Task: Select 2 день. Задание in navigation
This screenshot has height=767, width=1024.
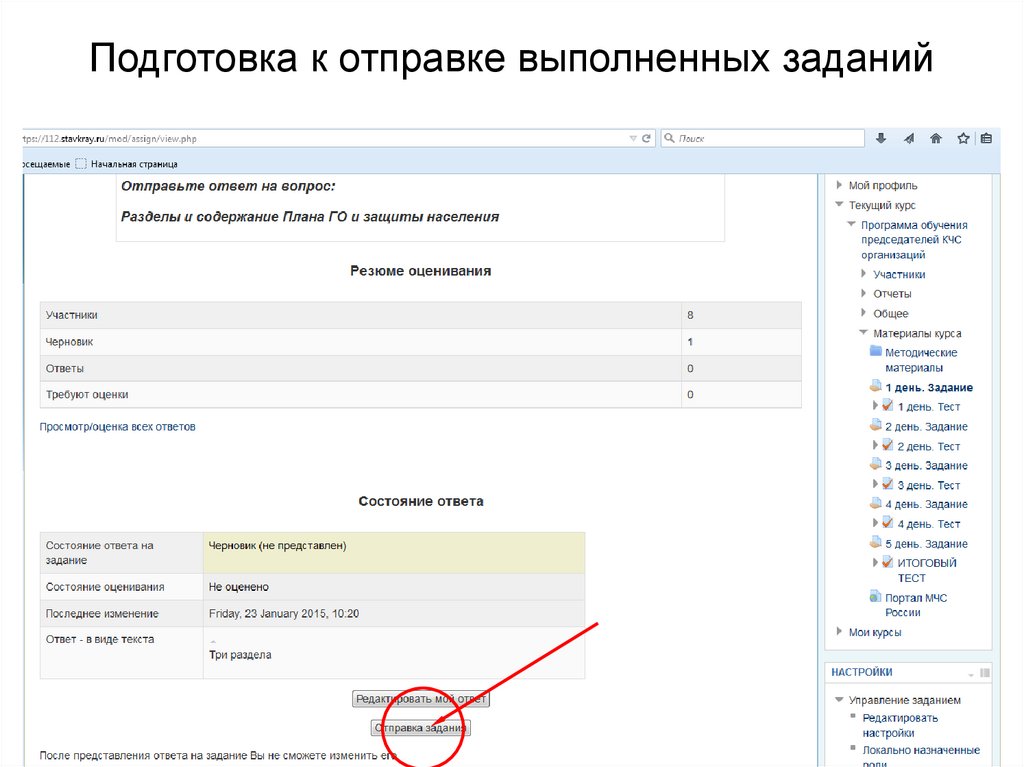Action: [x=926, y=427]
